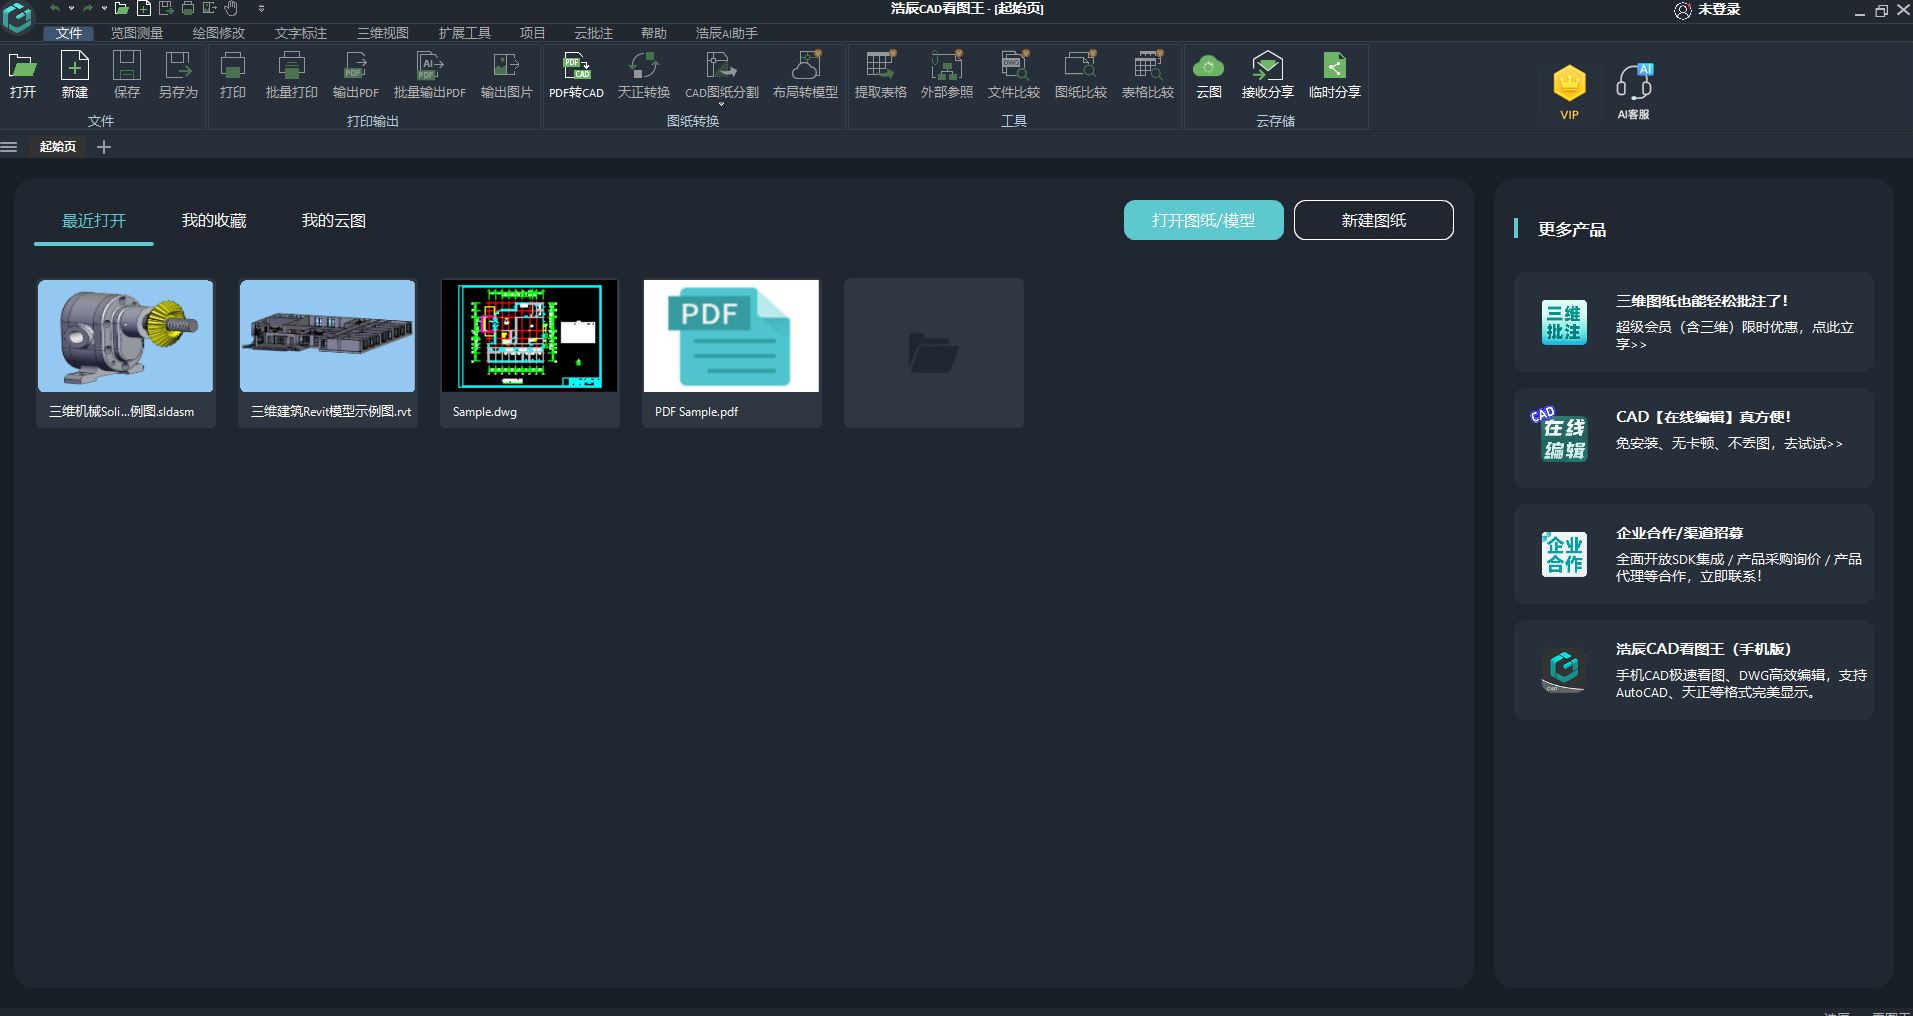Viewport: 1913px width, 1016px height.
Task: Open the AI客服 customer service icon
Action: pyautogui.click(x=1634, y=92)
